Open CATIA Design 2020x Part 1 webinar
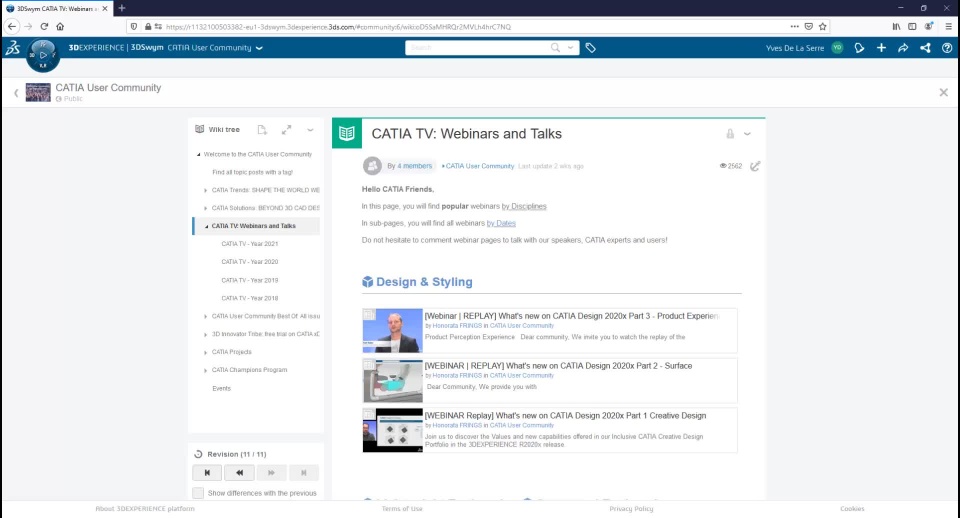 [565, 415]
